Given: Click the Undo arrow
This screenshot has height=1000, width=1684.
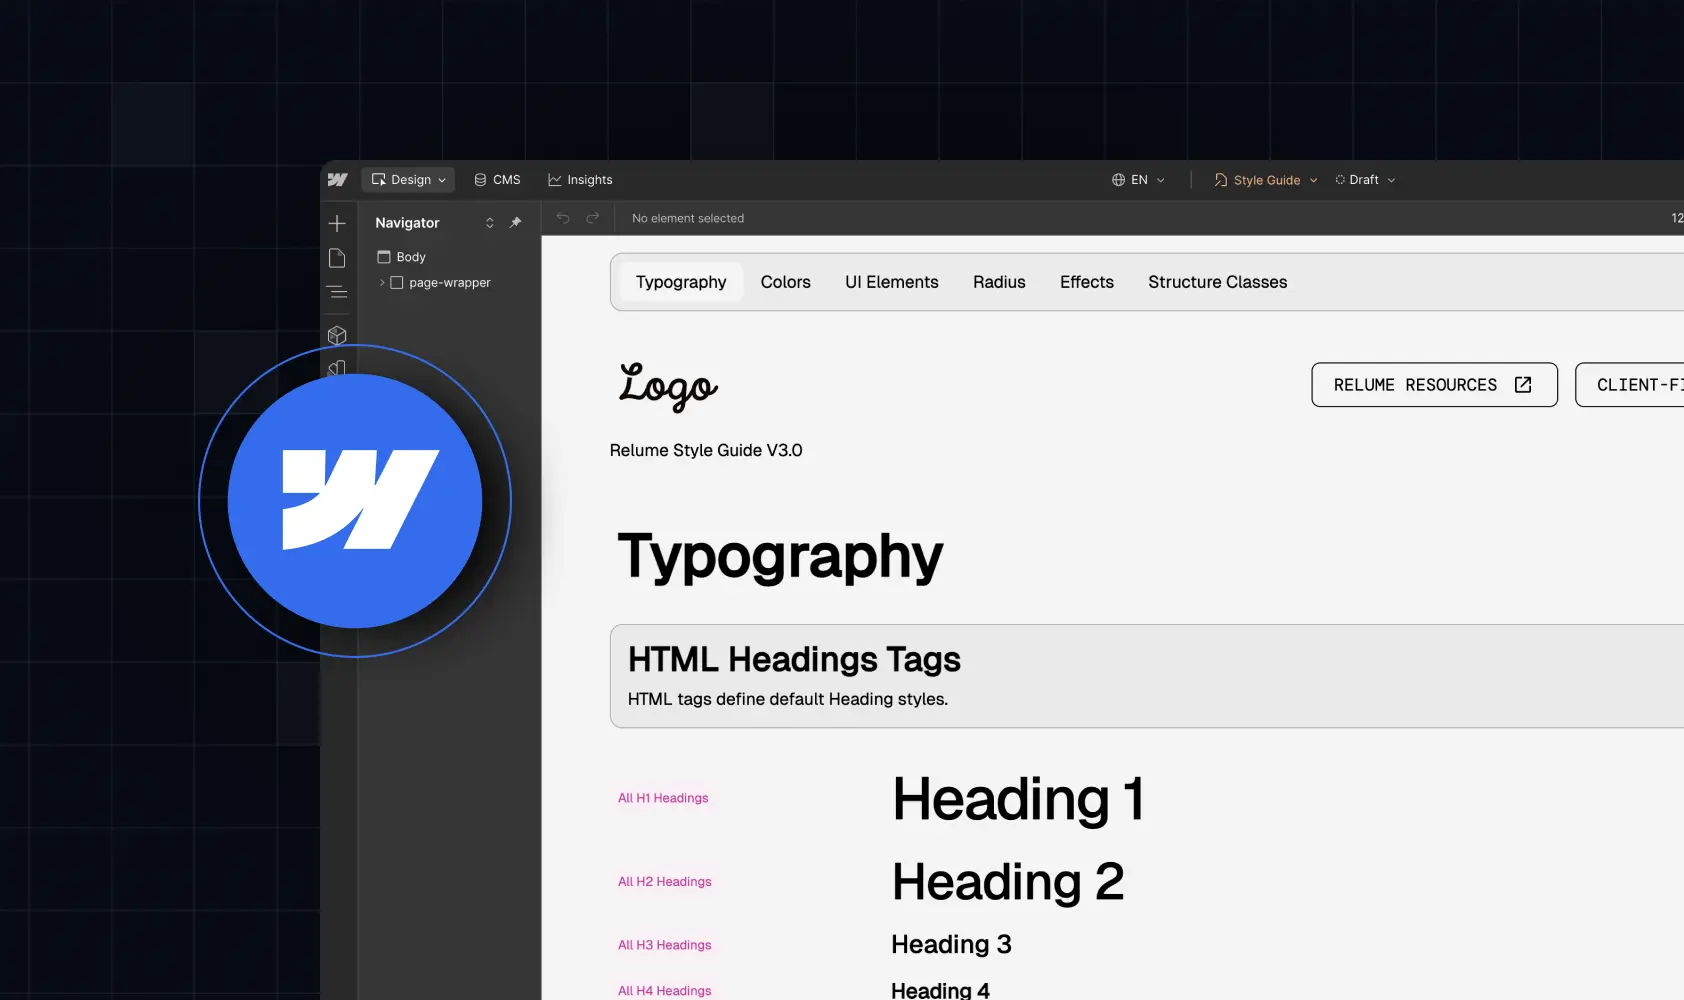Looking at the screenshot, I should click(x=563, y=218).
